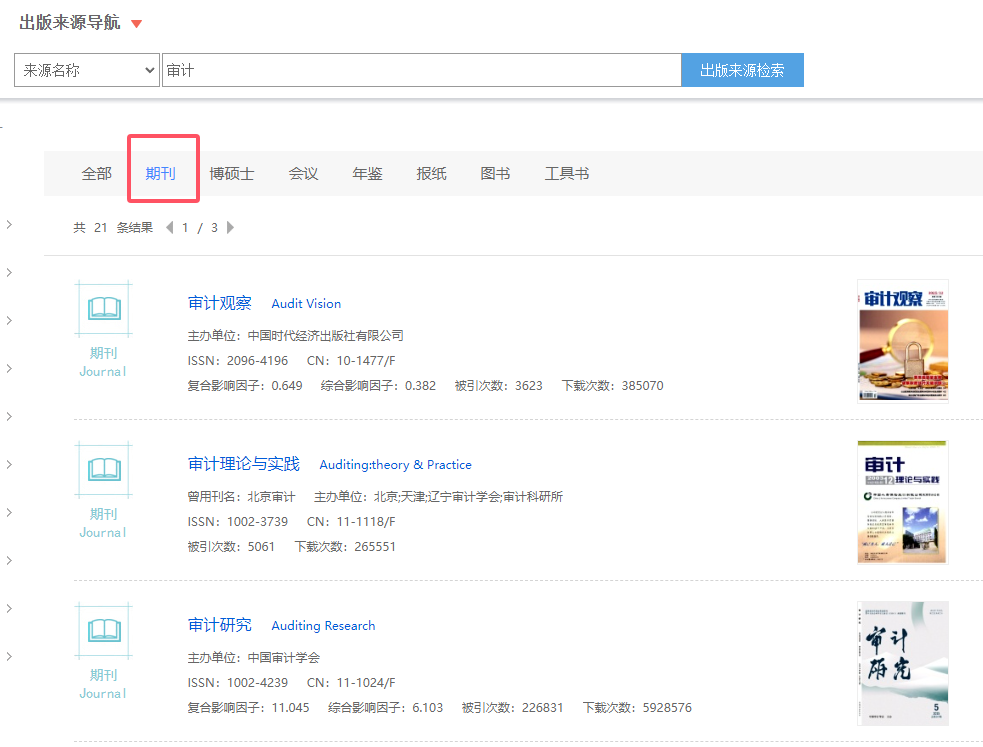Click the search text field containing 审计
The height and width of the screenshot is (747, 983).
tap(422, 70)
